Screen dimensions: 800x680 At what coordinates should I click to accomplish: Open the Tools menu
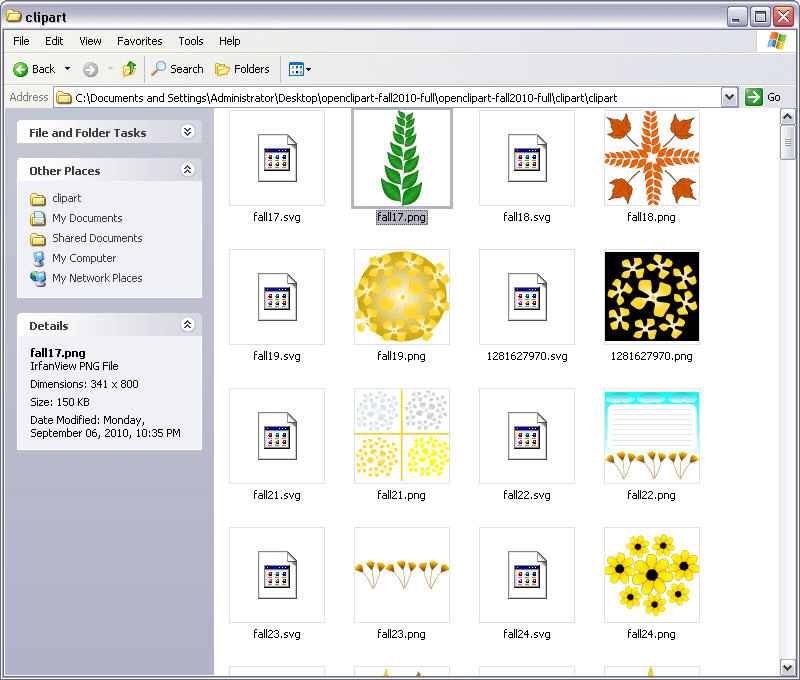(190, 41)
